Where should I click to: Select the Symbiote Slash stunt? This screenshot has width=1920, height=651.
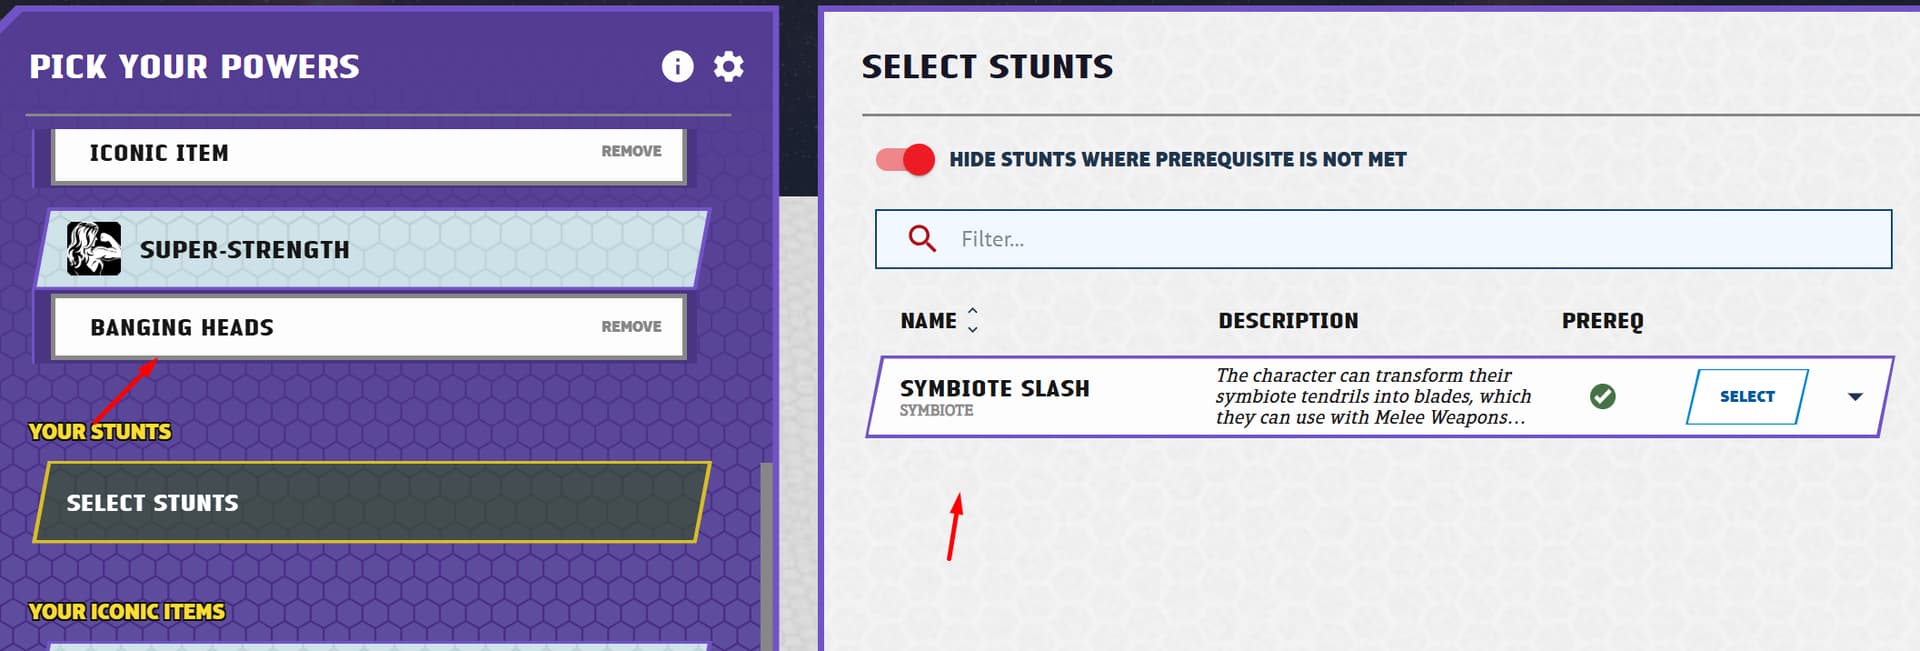coord(1747,397)
